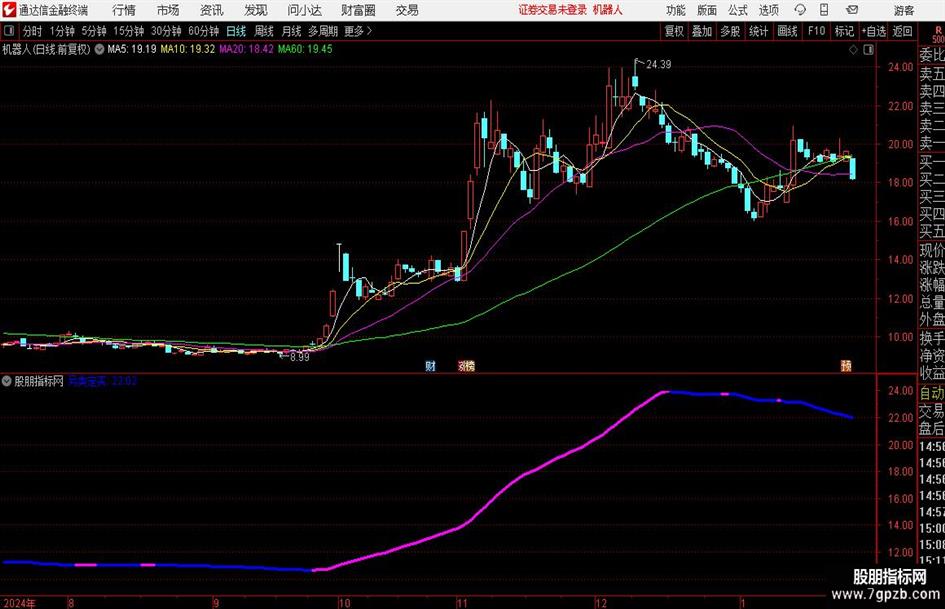Open the mail envelope icon
Image resolution: width=945 pixels, height=609 pixels.
tap(852, 10)
